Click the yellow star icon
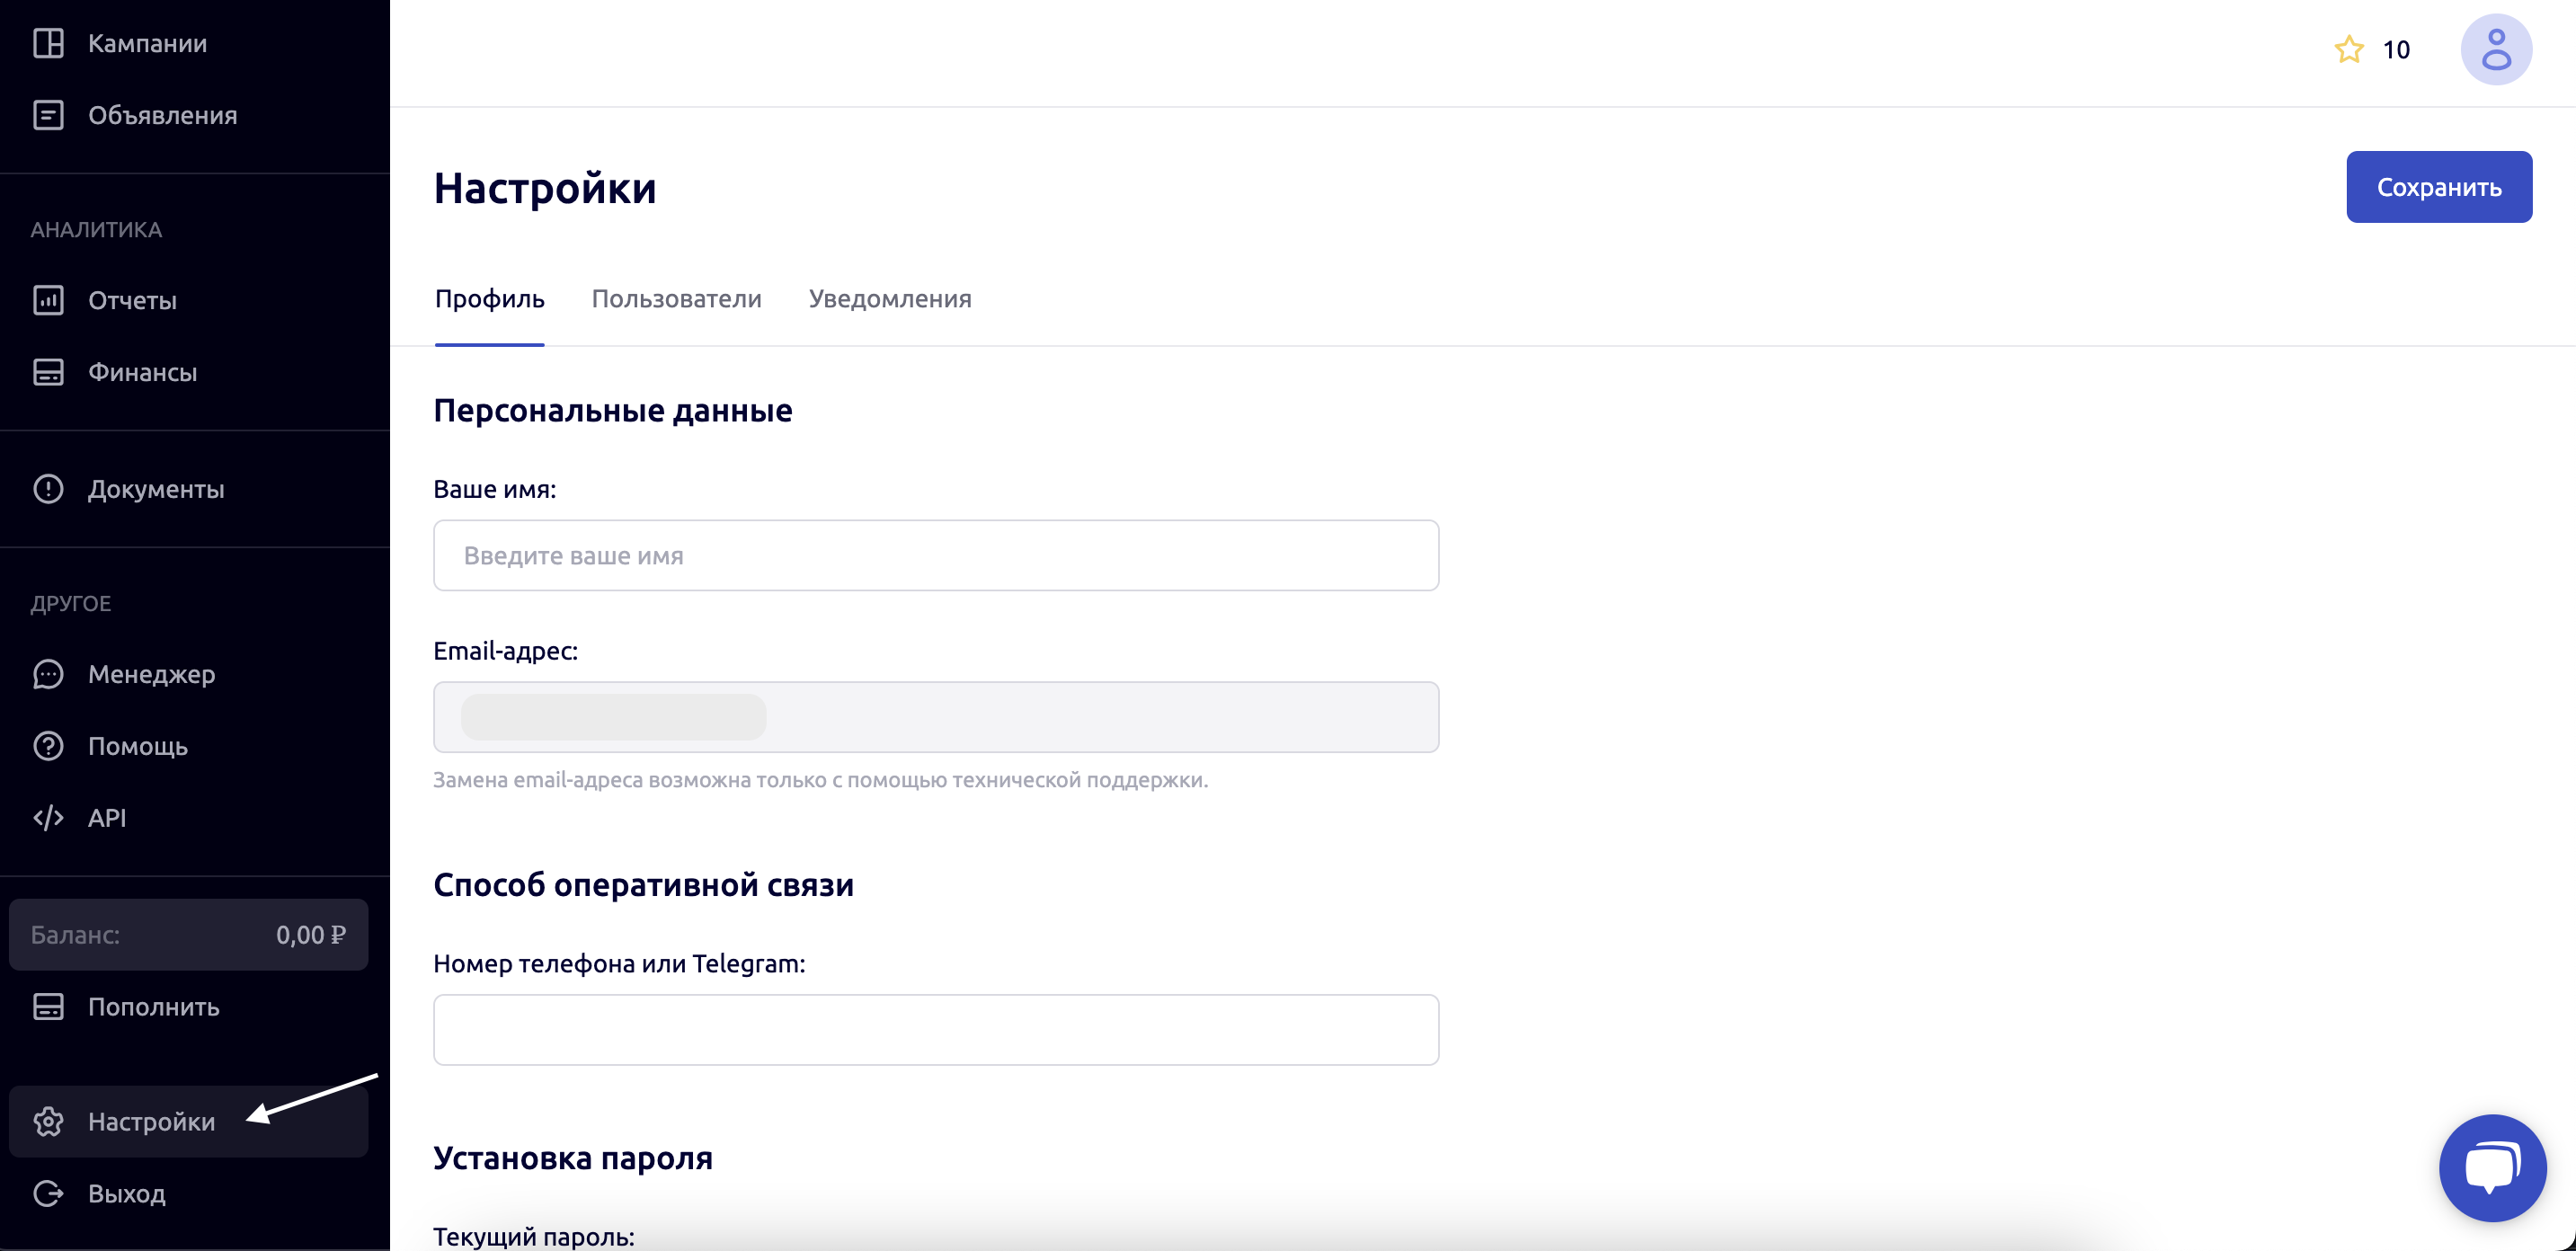2576x1251 pixels. tap(2349, 49)
